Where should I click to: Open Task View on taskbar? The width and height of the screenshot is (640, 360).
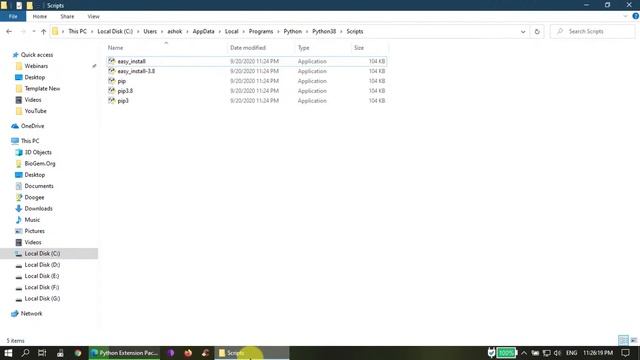coord(42,353)
